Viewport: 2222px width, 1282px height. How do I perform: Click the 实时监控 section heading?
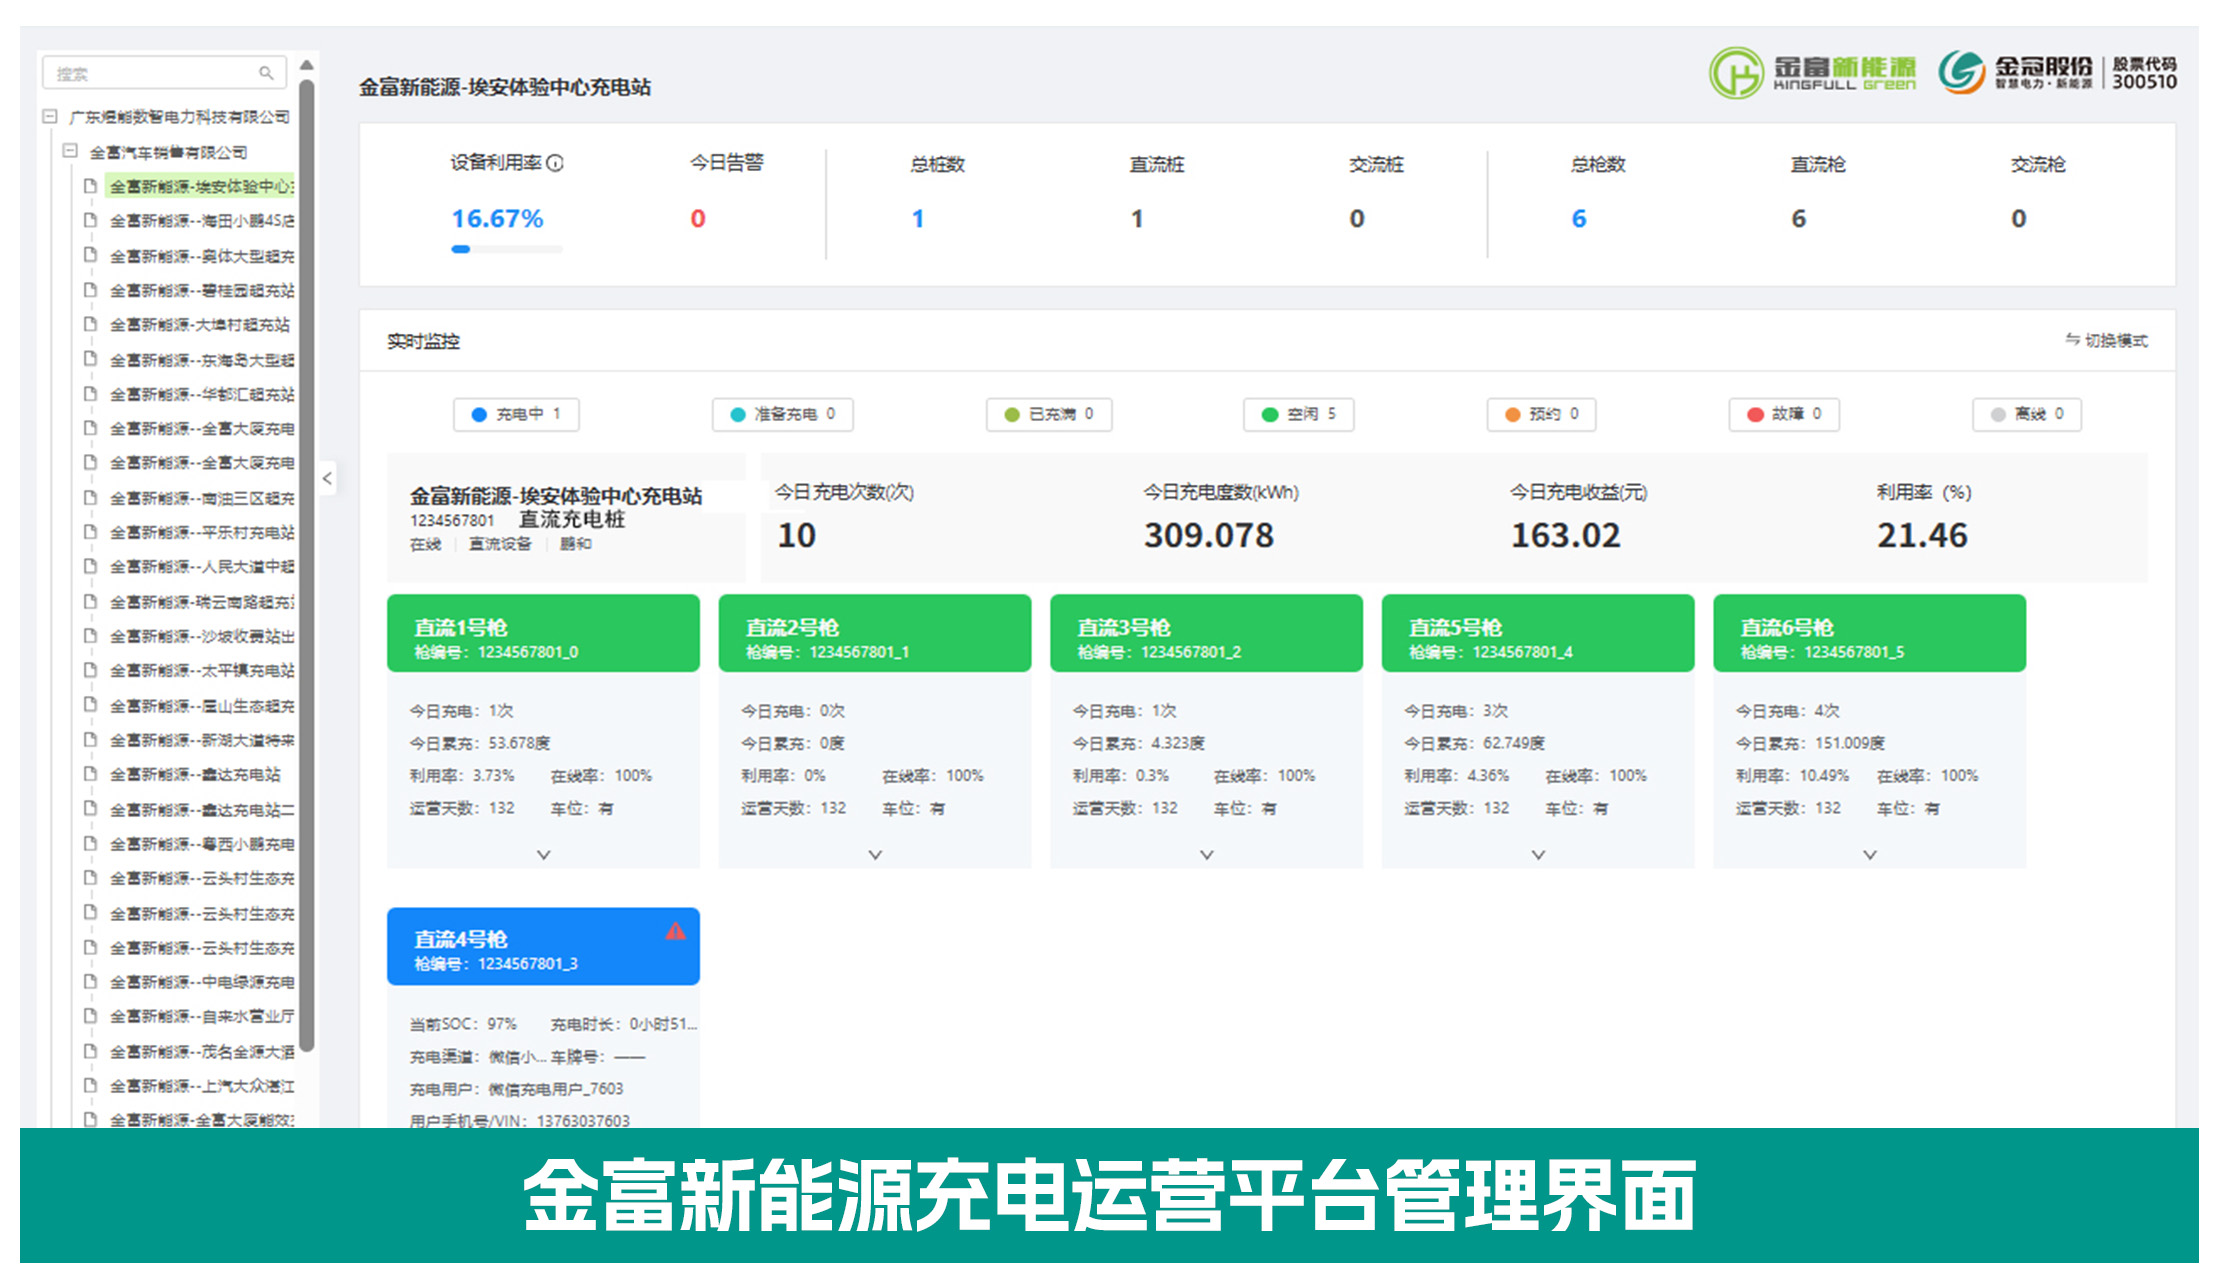423,341
